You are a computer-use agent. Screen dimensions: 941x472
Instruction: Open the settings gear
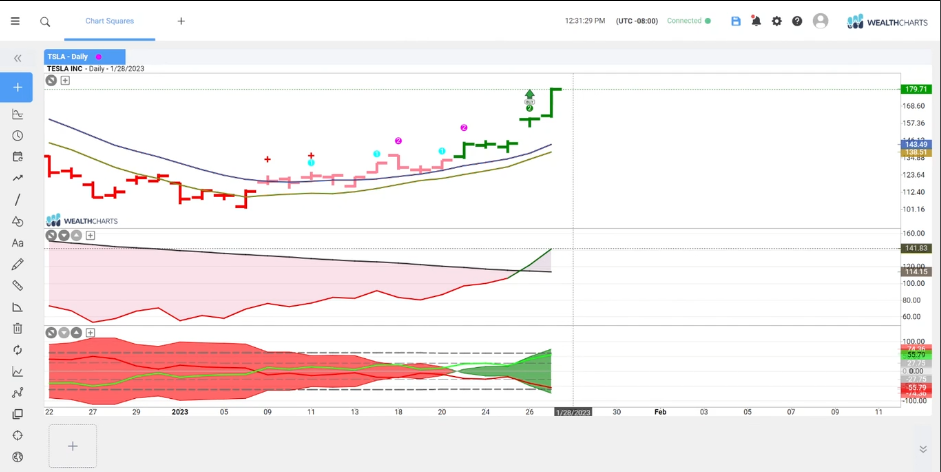[x=777, y=21]
